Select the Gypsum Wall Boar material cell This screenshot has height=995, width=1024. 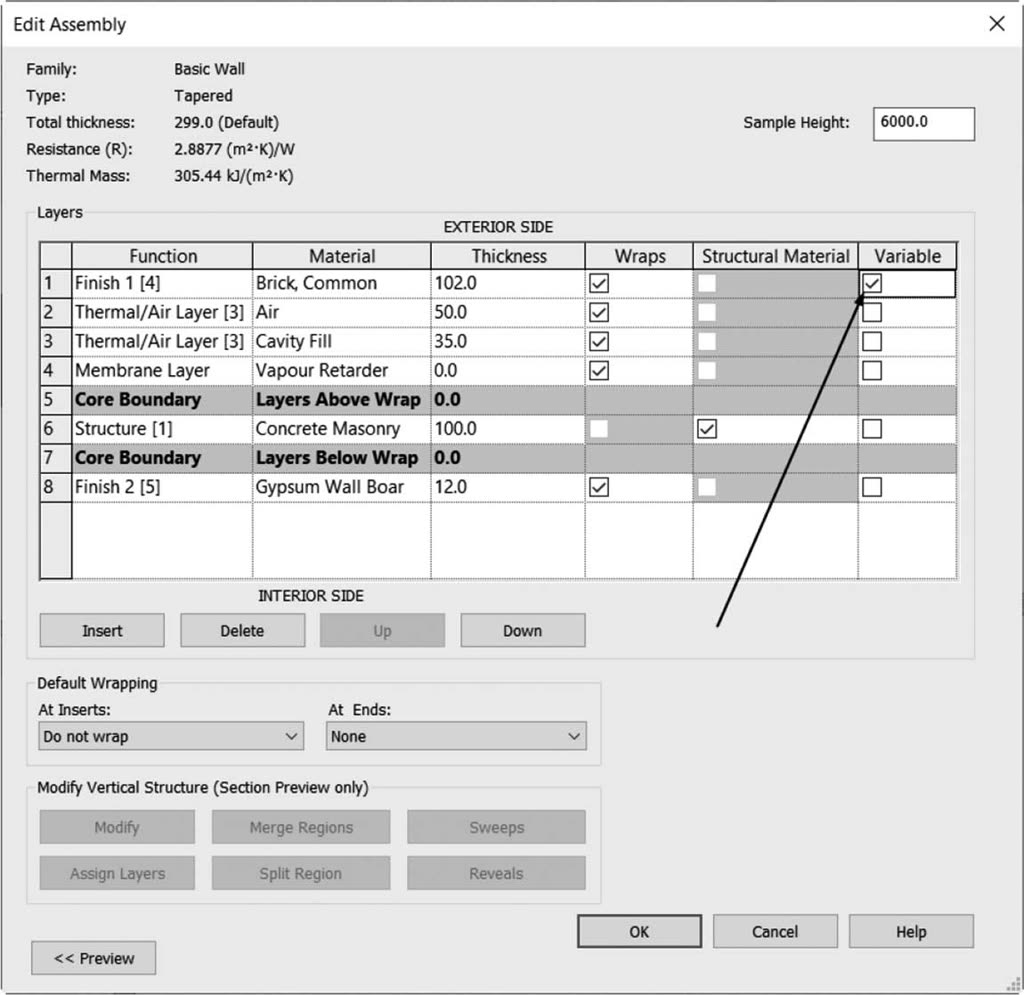[x=342, y=487]
